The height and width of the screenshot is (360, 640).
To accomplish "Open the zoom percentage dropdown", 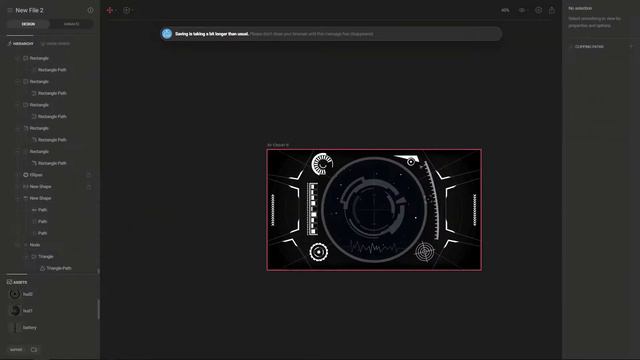I will click(x=505, y=11).
